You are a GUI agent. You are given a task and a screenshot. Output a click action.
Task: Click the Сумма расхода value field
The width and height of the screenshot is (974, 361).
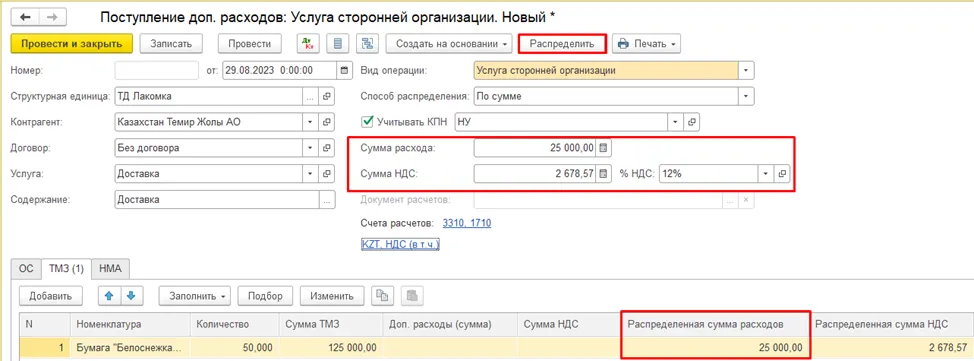[534, 148]
